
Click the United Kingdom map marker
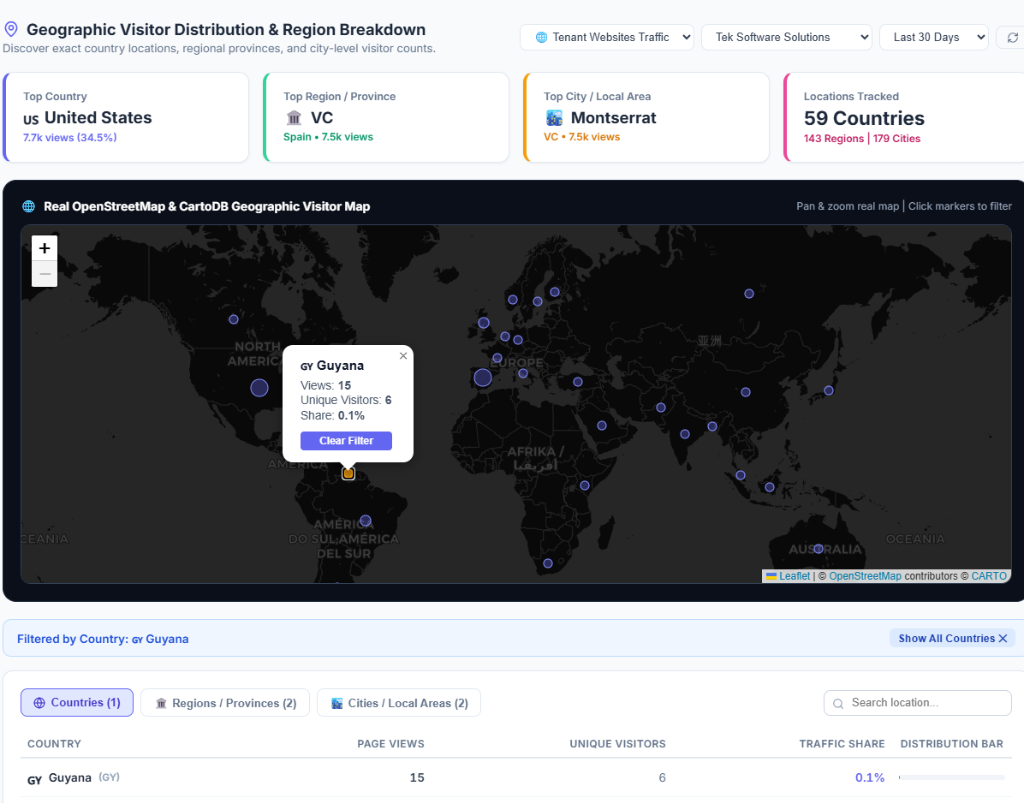tap(484, 323)
